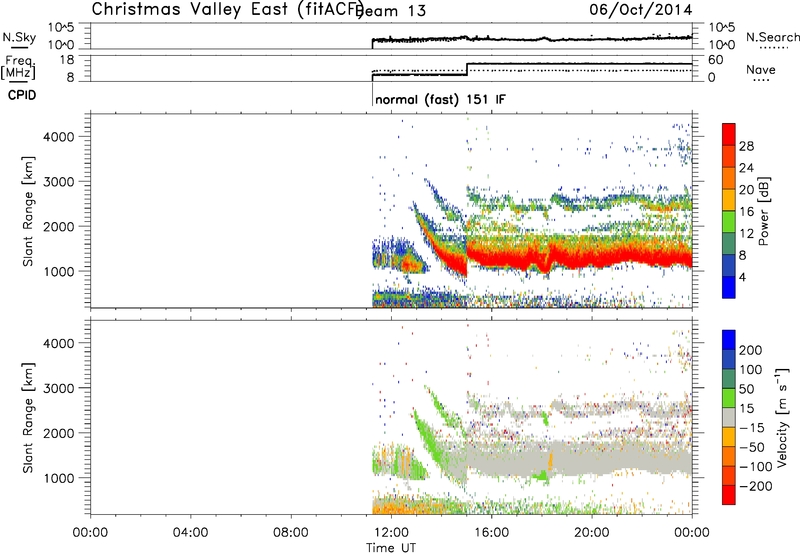Click the '28' power colorbar label
Image resolution: width=800 pixels, height=554 pixels.
tap(746, 146)
